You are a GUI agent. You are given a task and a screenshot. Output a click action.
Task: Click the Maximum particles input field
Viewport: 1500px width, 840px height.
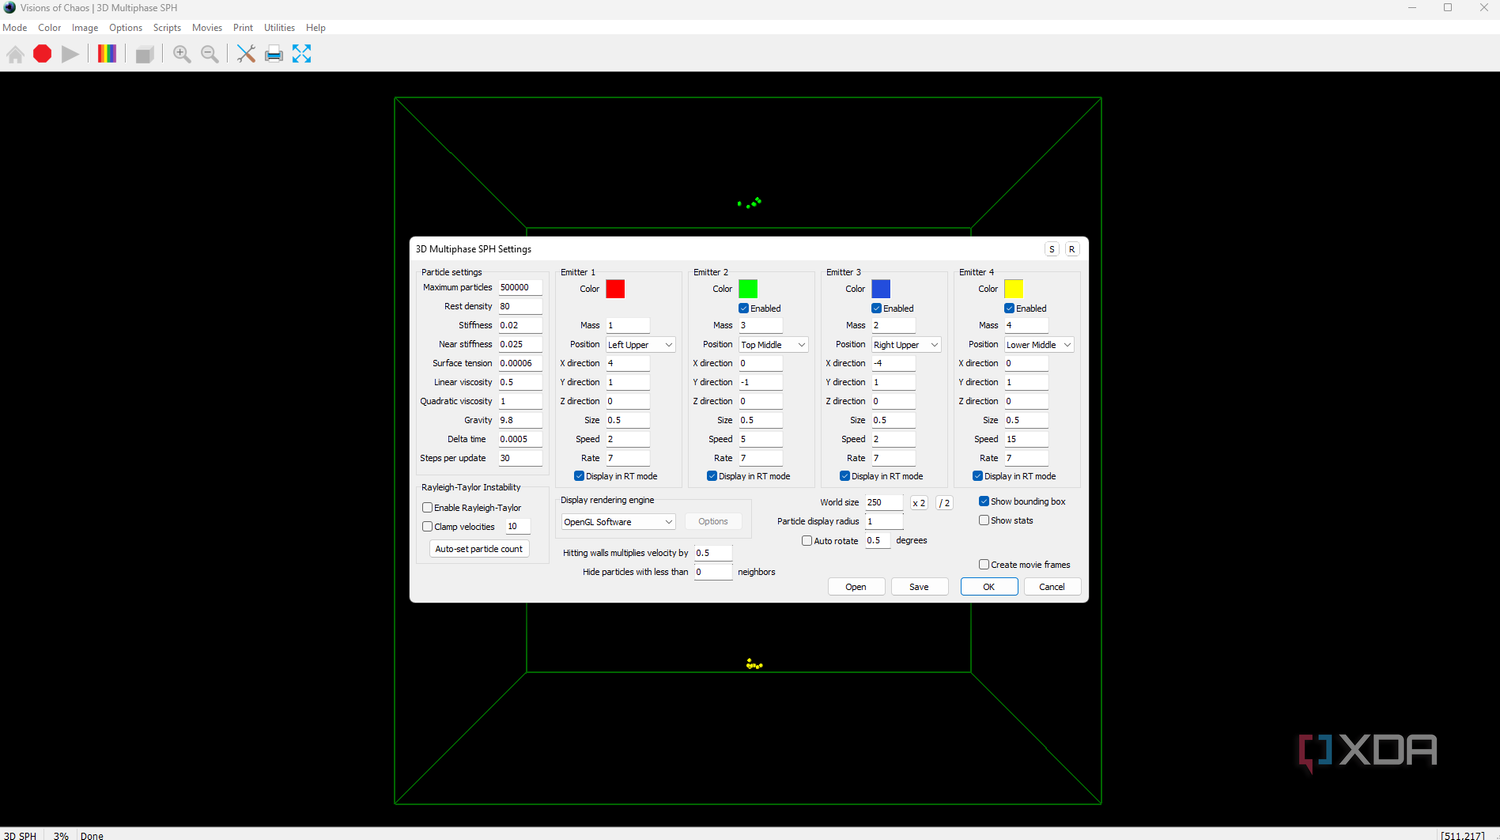[x=520, y=288]
